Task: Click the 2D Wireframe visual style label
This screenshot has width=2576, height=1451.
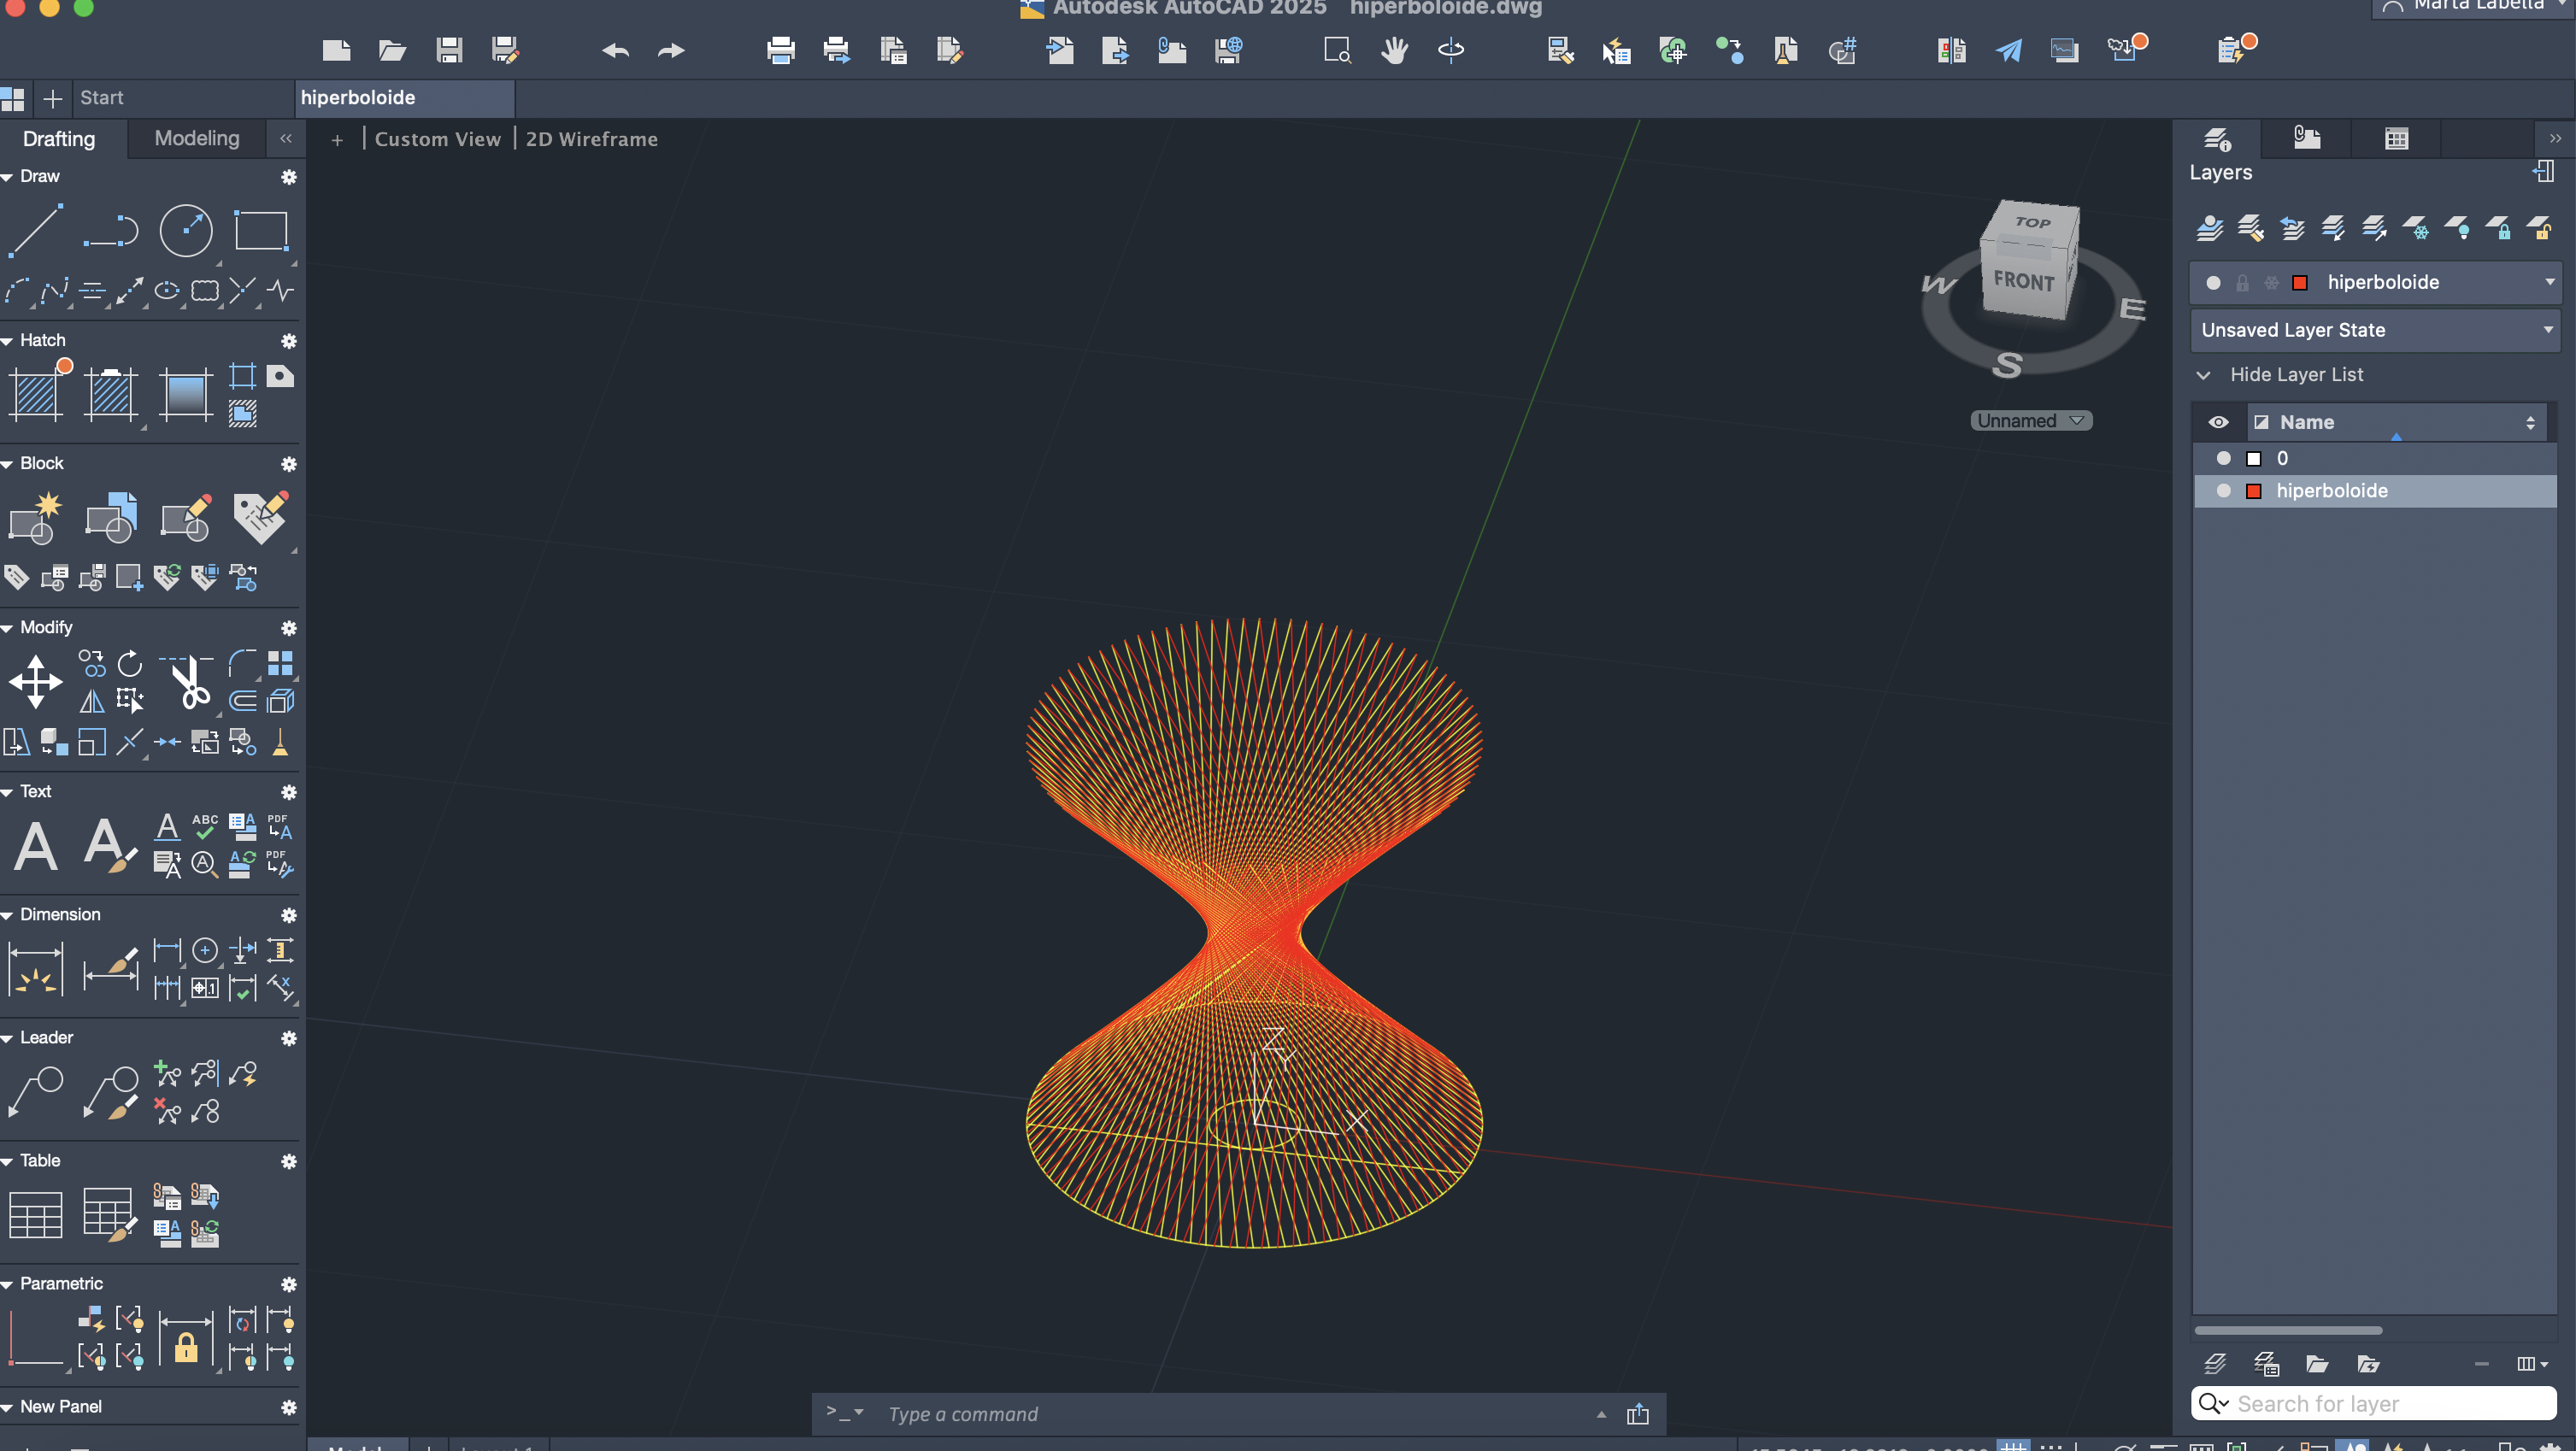Action: 592,139
